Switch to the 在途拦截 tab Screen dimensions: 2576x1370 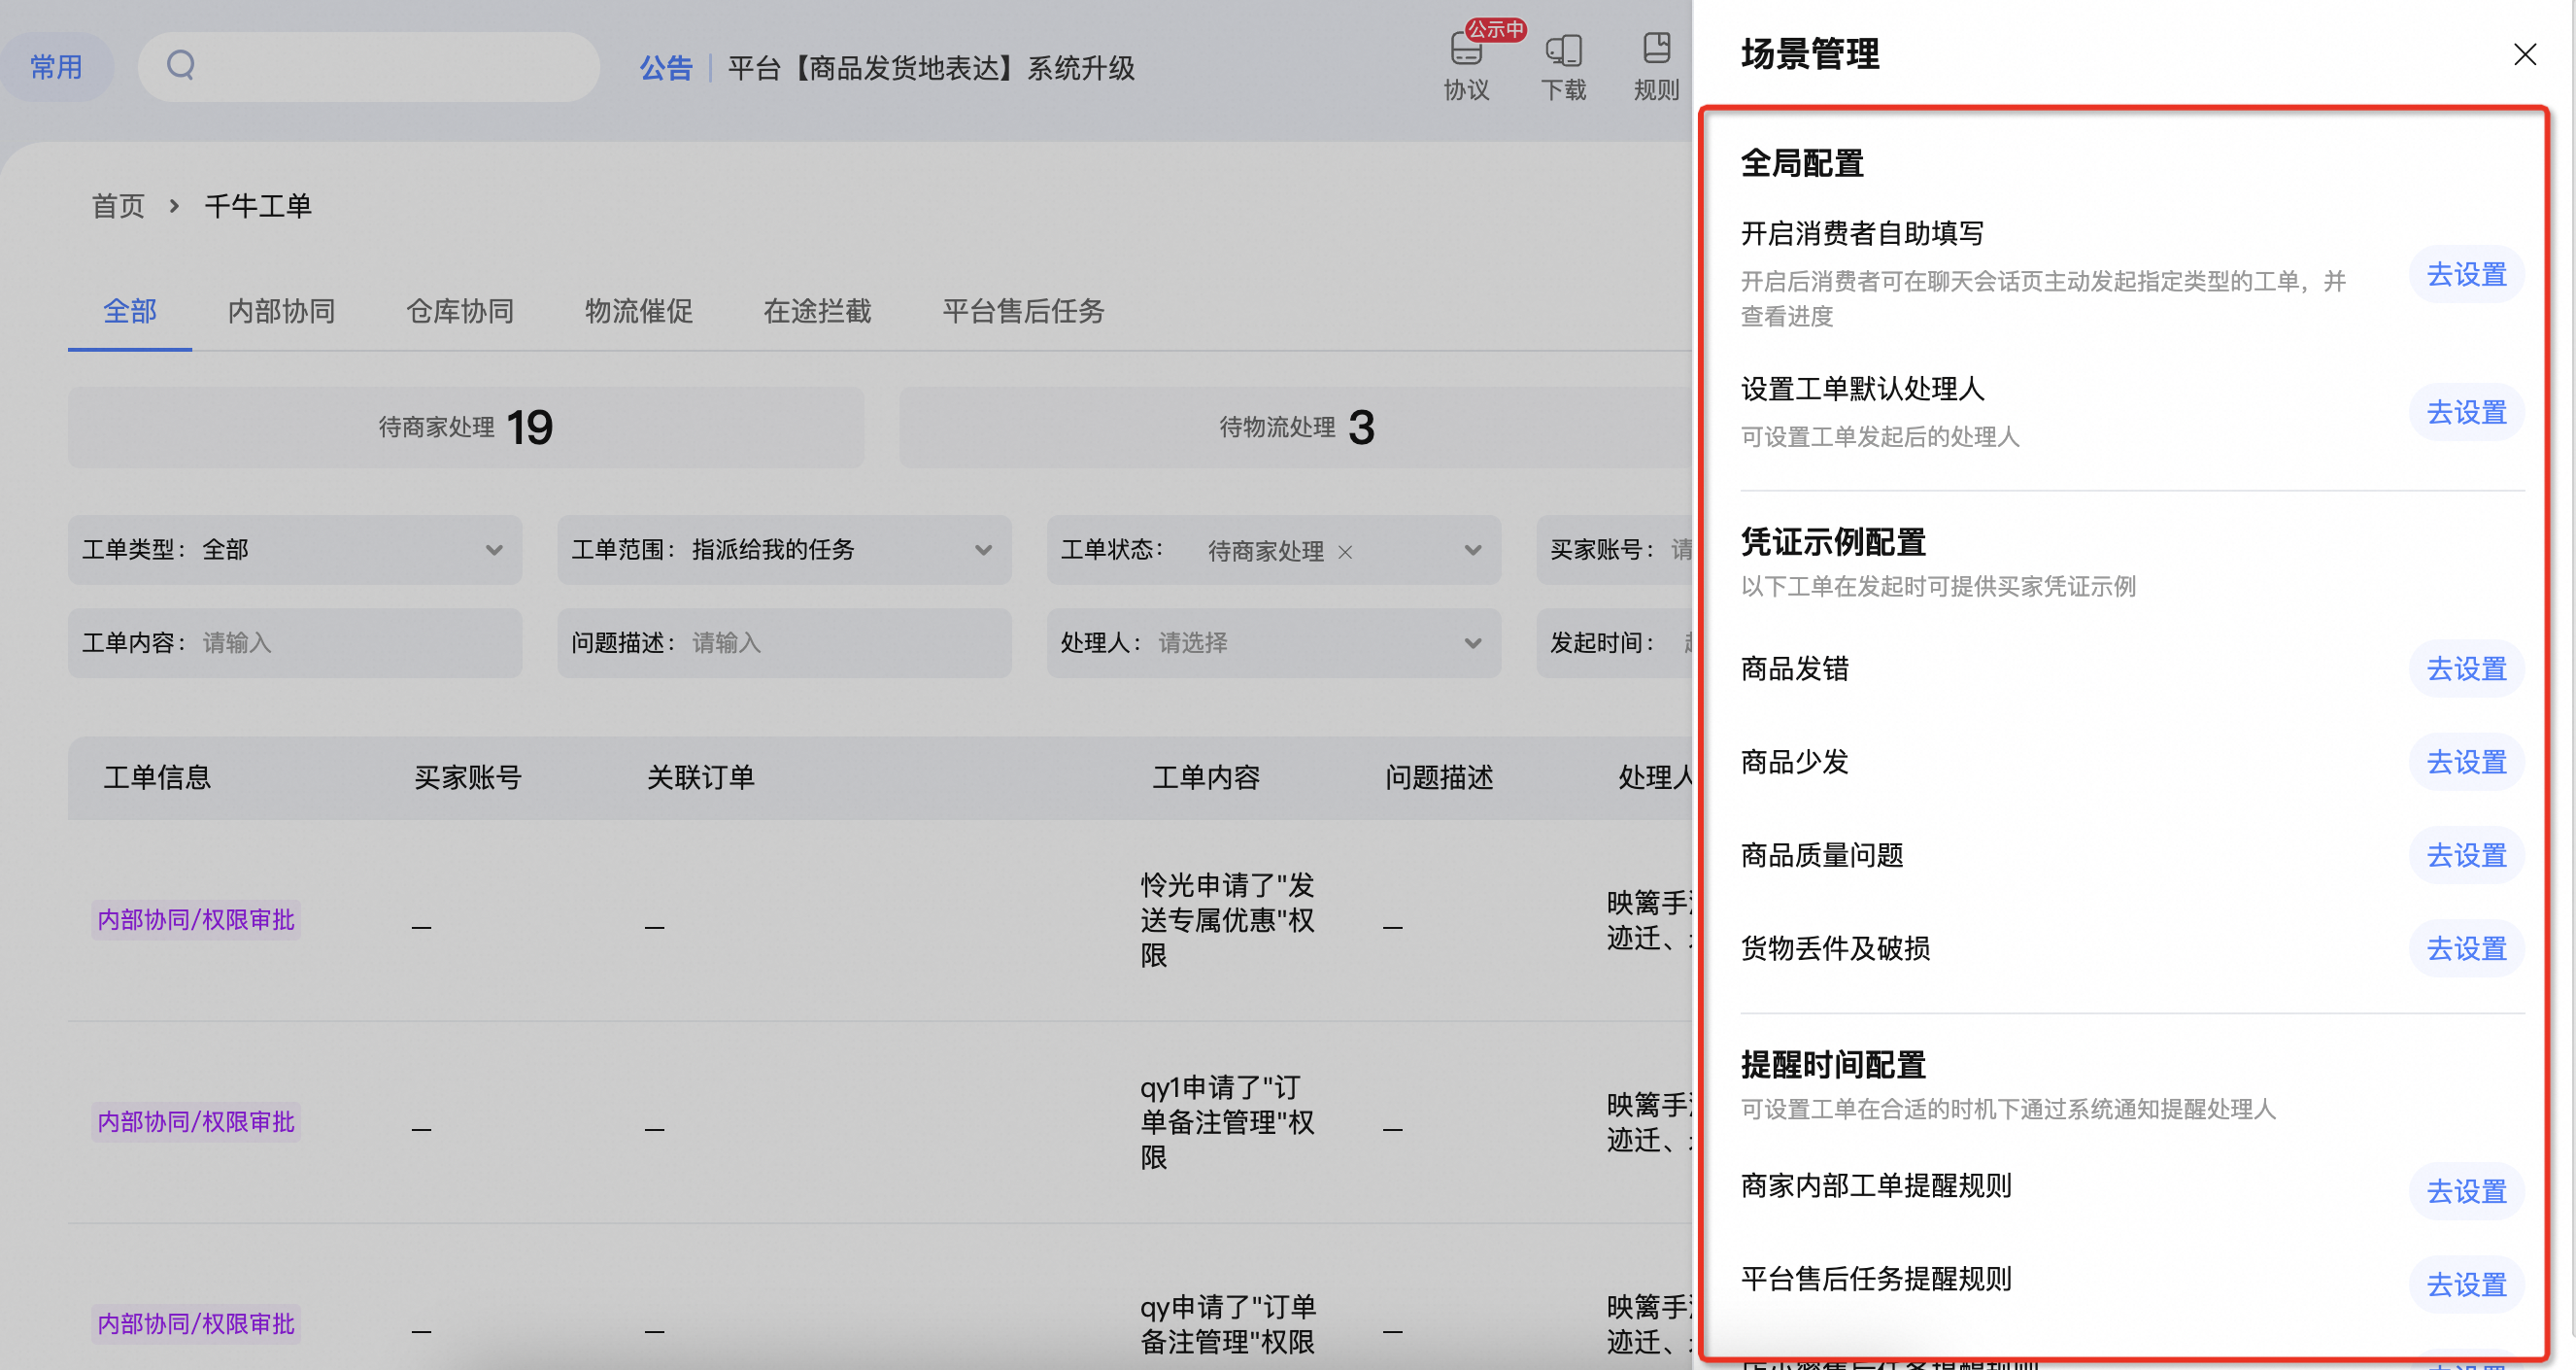click(x=817, y=311)
